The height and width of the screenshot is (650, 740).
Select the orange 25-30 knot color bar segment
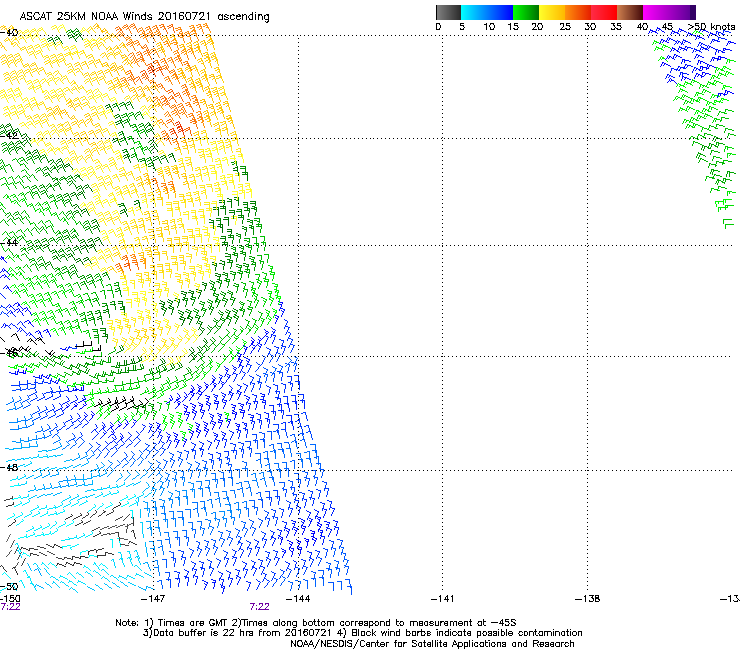[x=578, y=12]
